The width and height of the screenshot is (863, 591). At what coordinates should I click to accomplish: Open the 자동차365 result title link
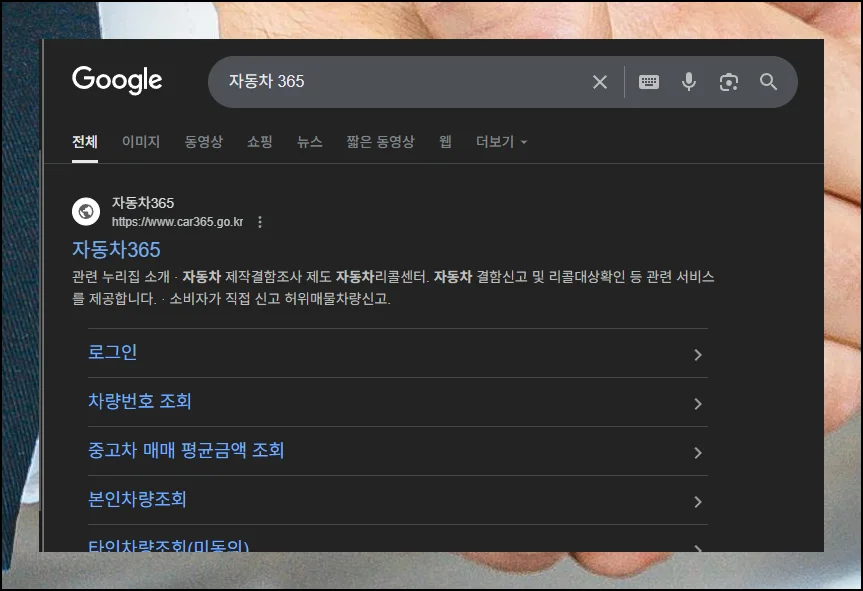click(x=116, y=250)
